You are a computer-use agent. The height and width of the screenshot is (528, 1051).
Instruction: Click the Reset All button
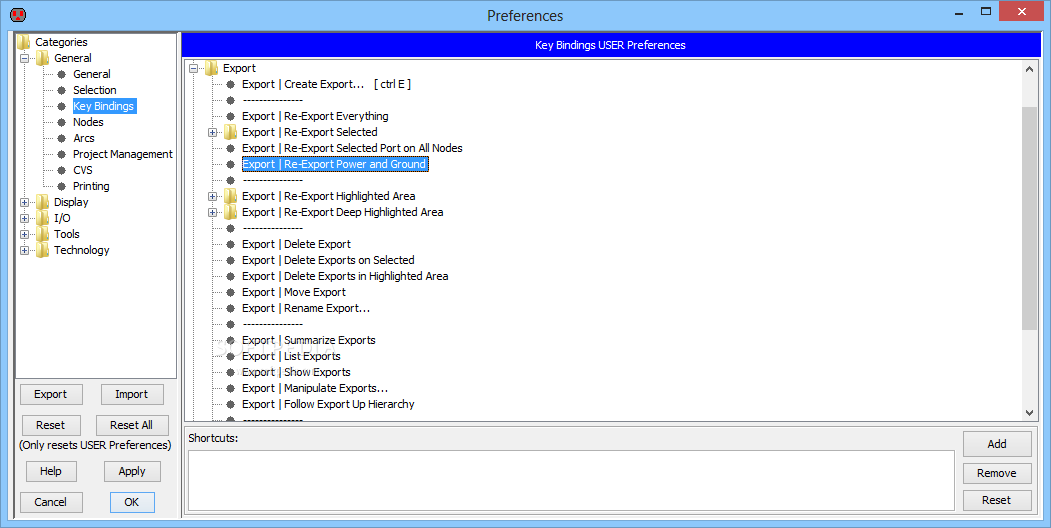tap(131, 425)
